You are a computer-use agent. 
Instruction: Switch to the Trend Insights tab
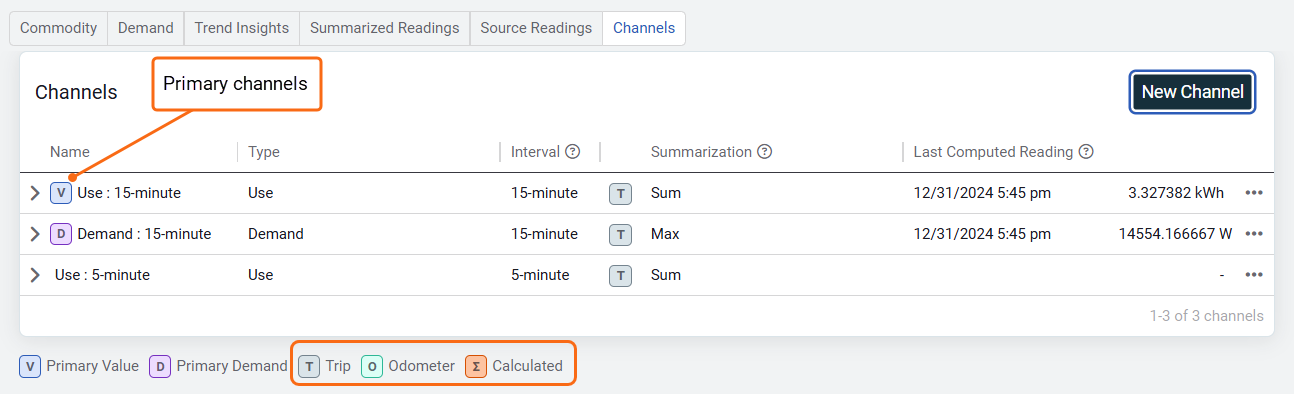242,28
